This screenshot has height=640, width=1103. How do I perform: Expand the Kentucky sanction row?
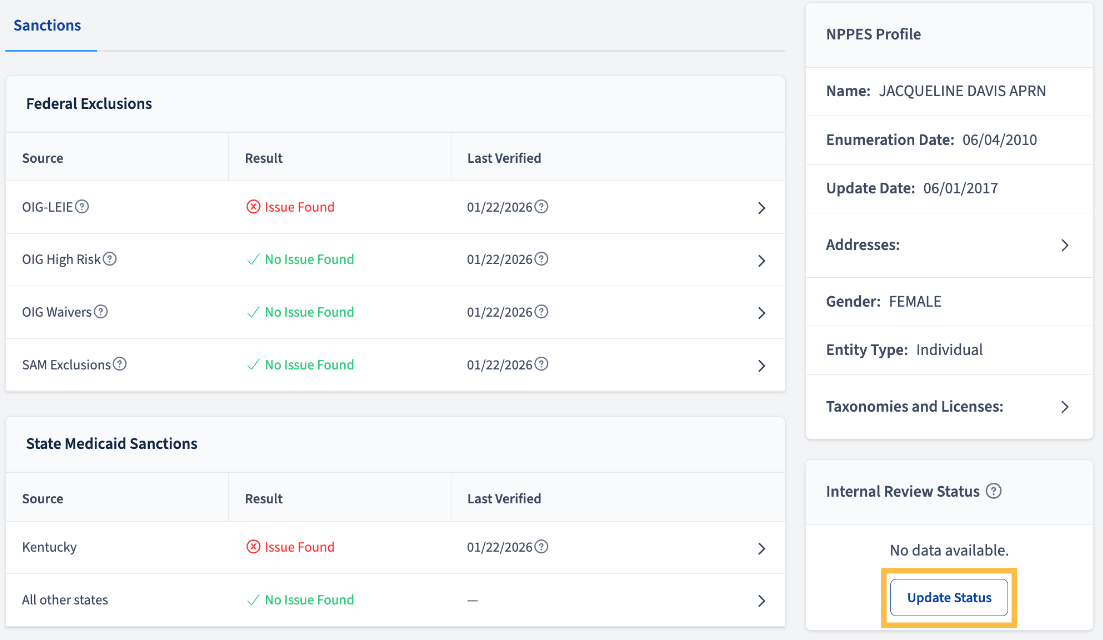click(x=761, y=548)
